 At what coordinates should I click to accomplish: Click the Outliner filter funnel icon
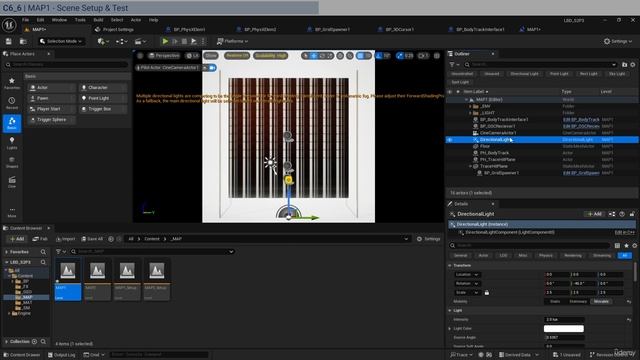(452, 64)
